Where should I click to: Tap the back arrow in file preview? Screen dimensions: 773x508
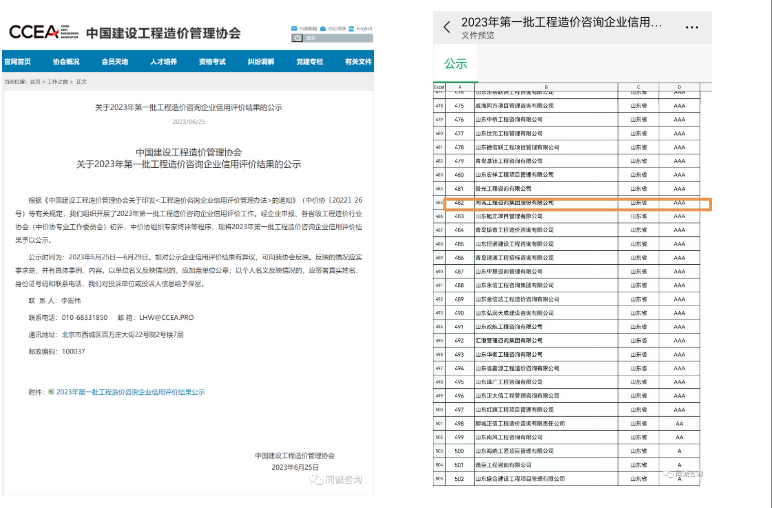[x=447, y=27]
